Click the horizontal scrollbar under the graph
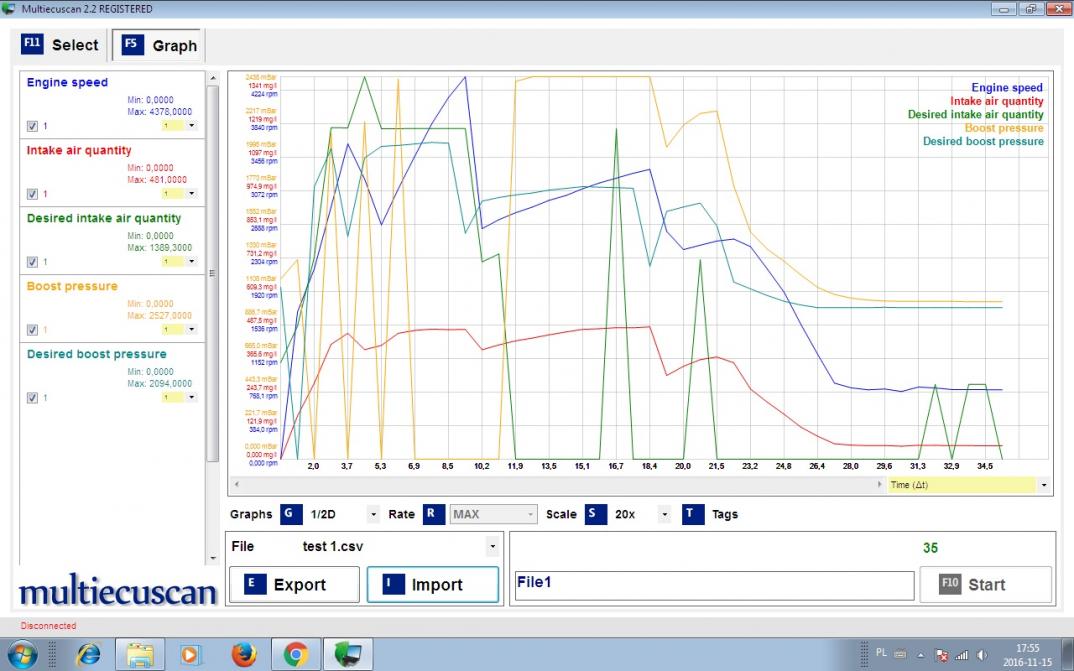Image resolution: width=1074 pixels, height=671 pixels. pyautogui.click(x=555, y=485)
